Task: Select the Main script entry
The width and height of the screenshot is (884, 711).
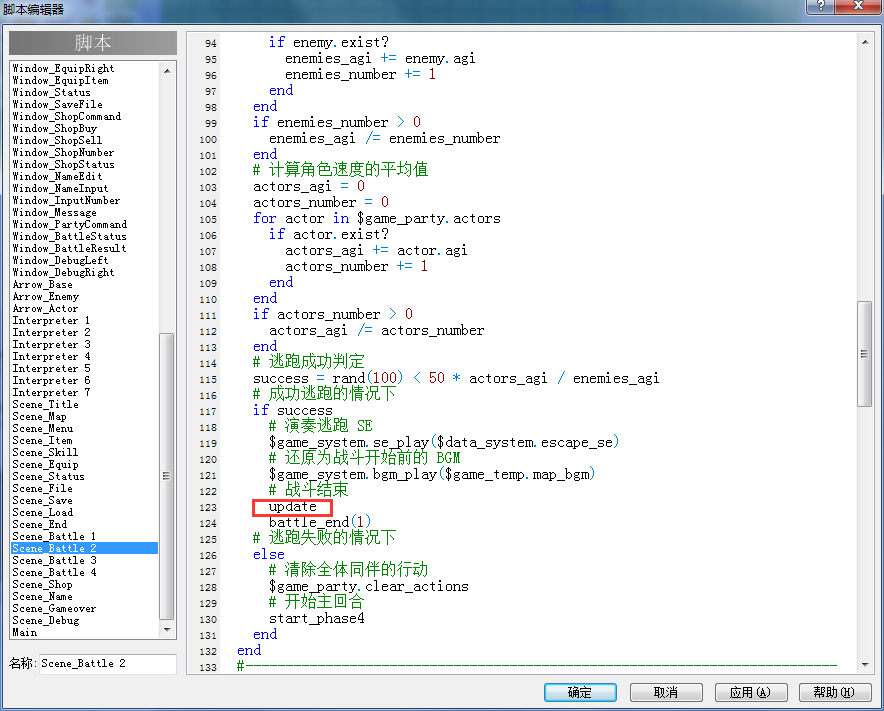Action: point(25,633)
